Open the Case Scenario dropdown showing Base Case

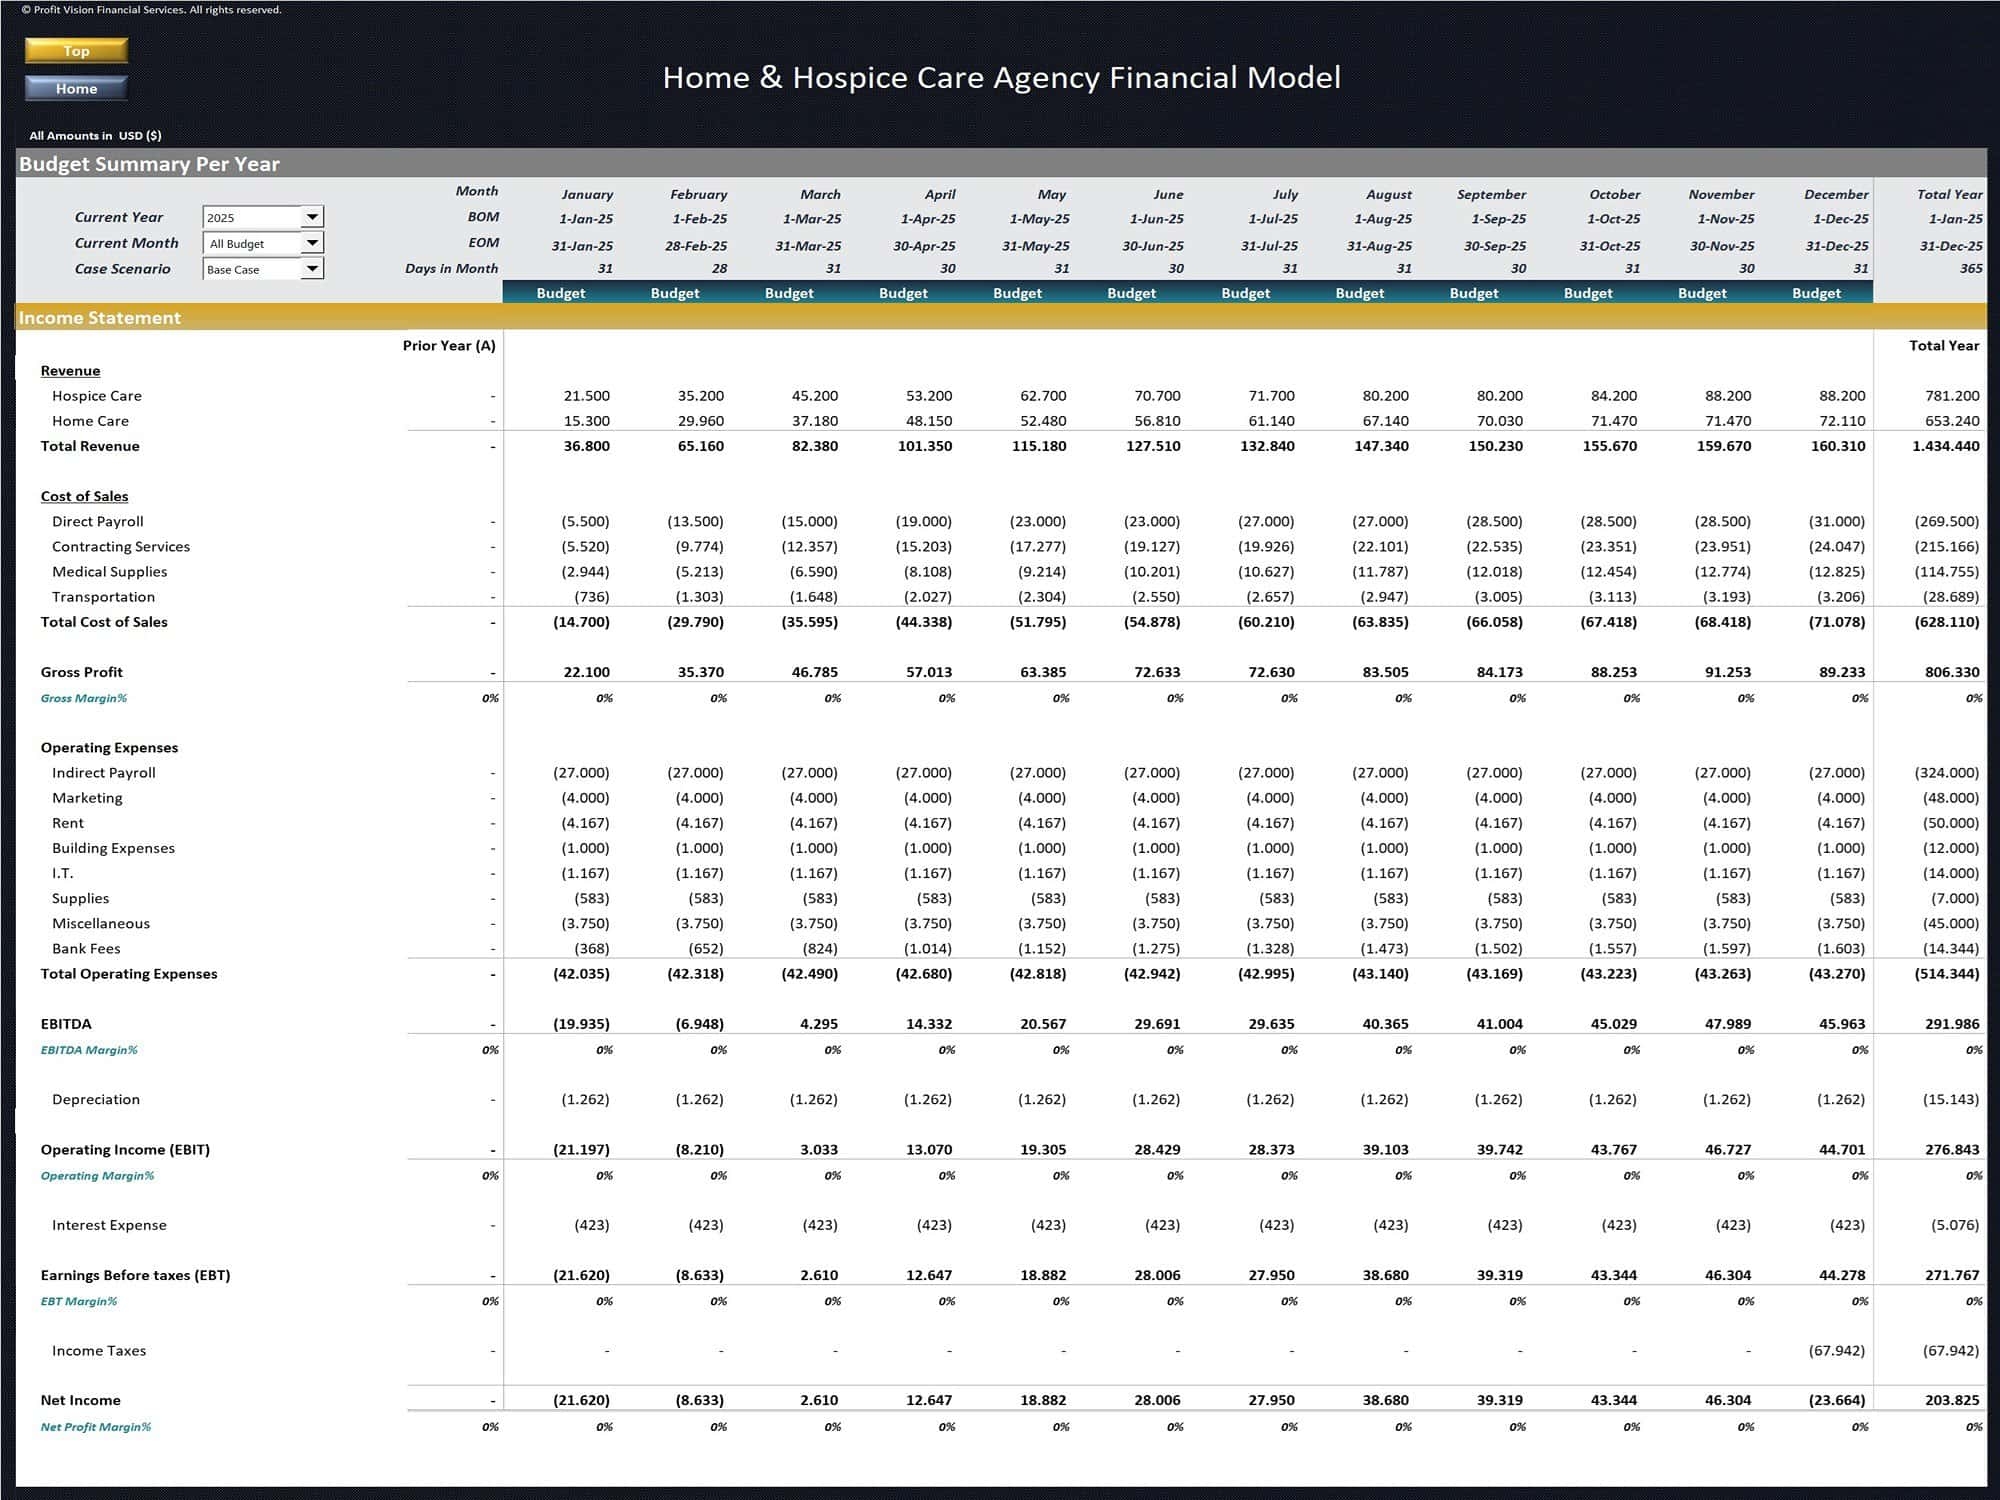[x=312, y=268]
